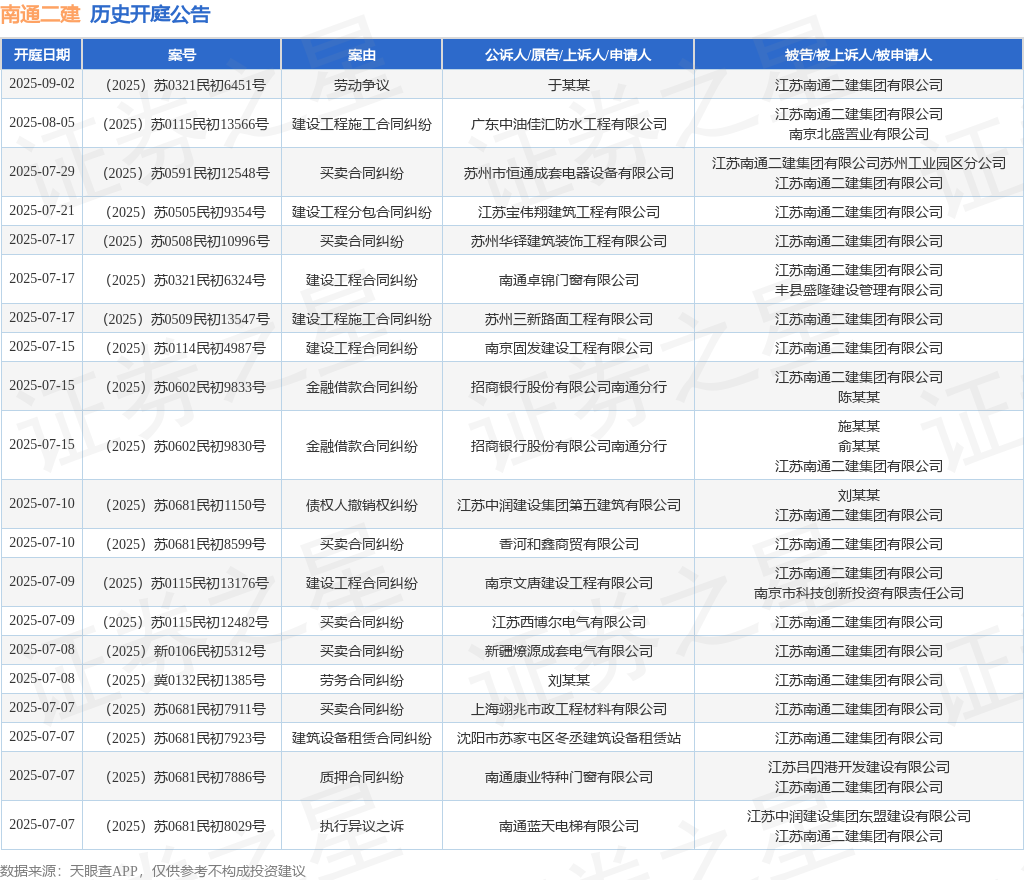Click plaintiff 上海翊兆市政工程材料有限公司
Screen dimensions: 1024x880
coord(568,709)
